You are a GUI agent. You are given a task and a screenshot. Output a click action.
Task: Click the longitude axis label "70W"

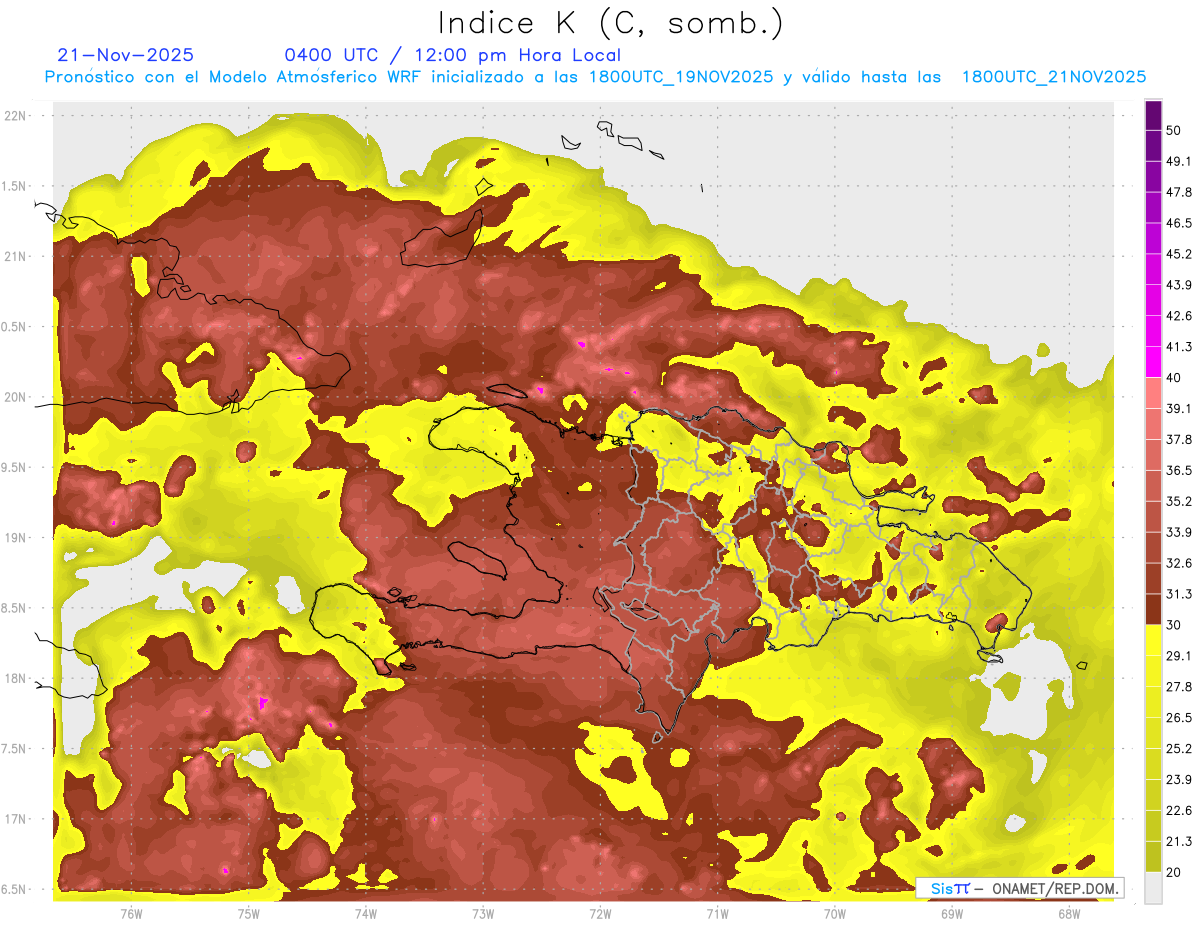pyautogui.click(x=835, y=914)
